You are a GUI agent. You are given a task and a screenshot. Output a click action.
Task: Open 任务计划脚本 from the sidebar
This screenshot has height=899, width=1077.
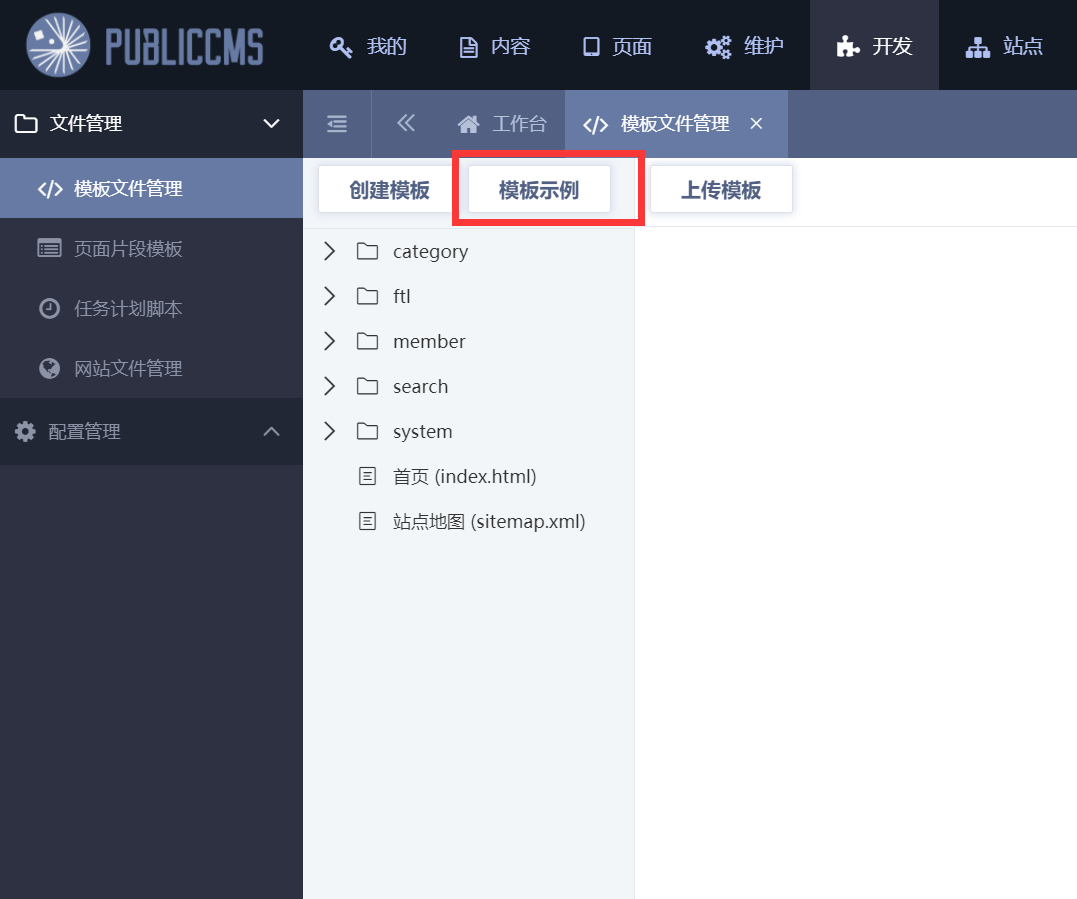[128, 308]
